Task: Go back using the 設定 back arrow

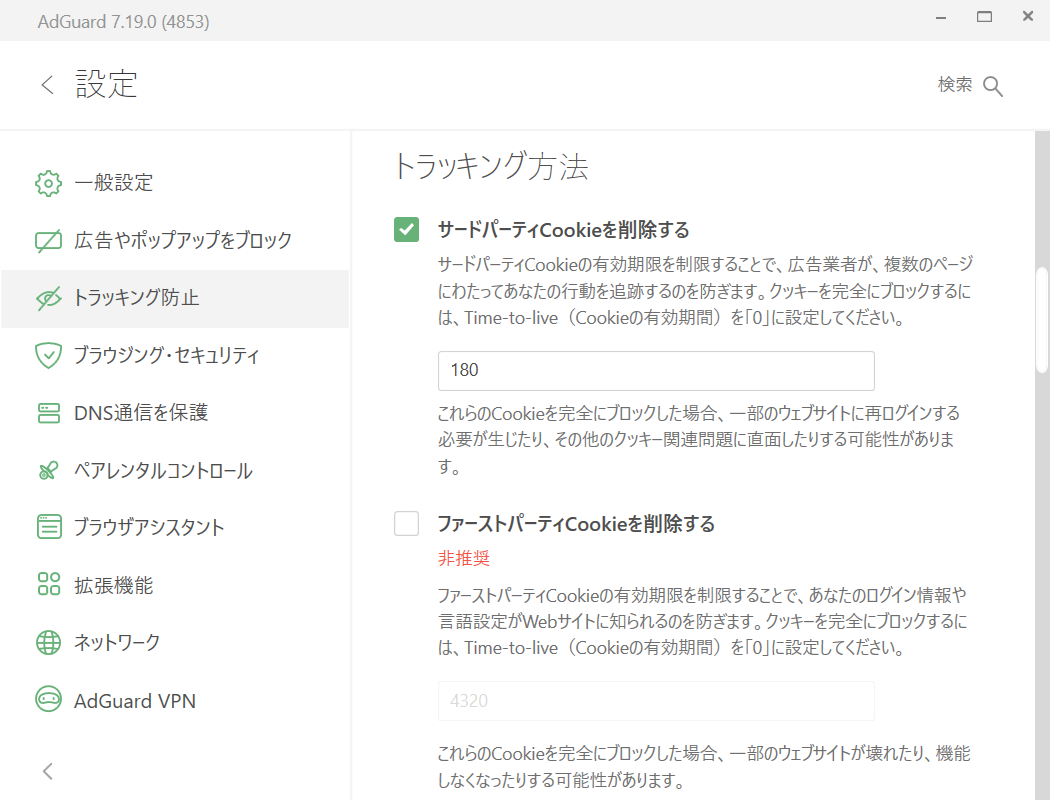Action: [x=46, y=84]
